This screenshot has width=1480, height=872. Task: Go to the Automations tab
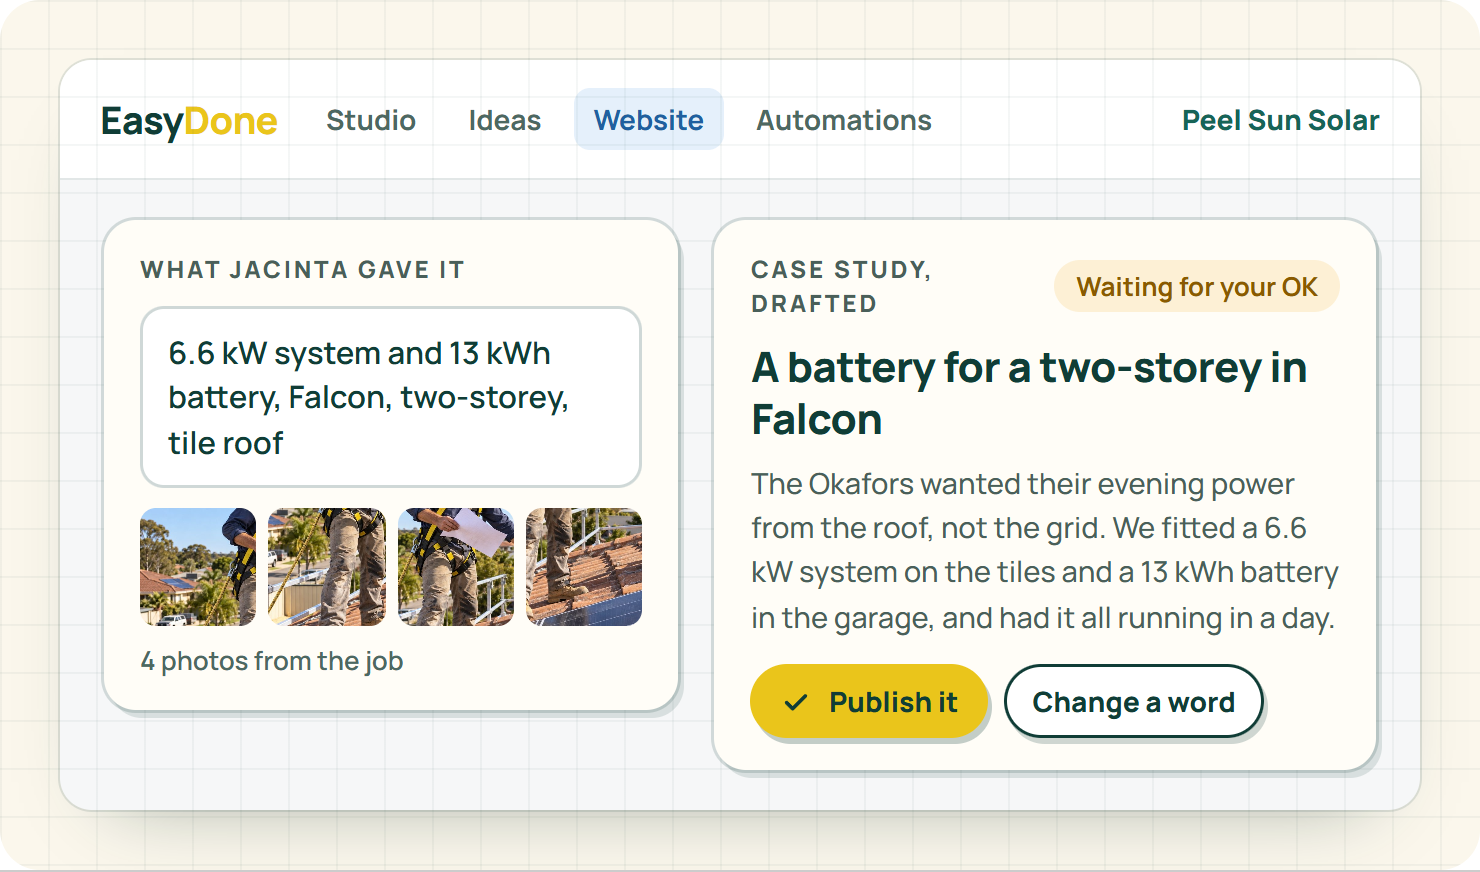[844, 120]
